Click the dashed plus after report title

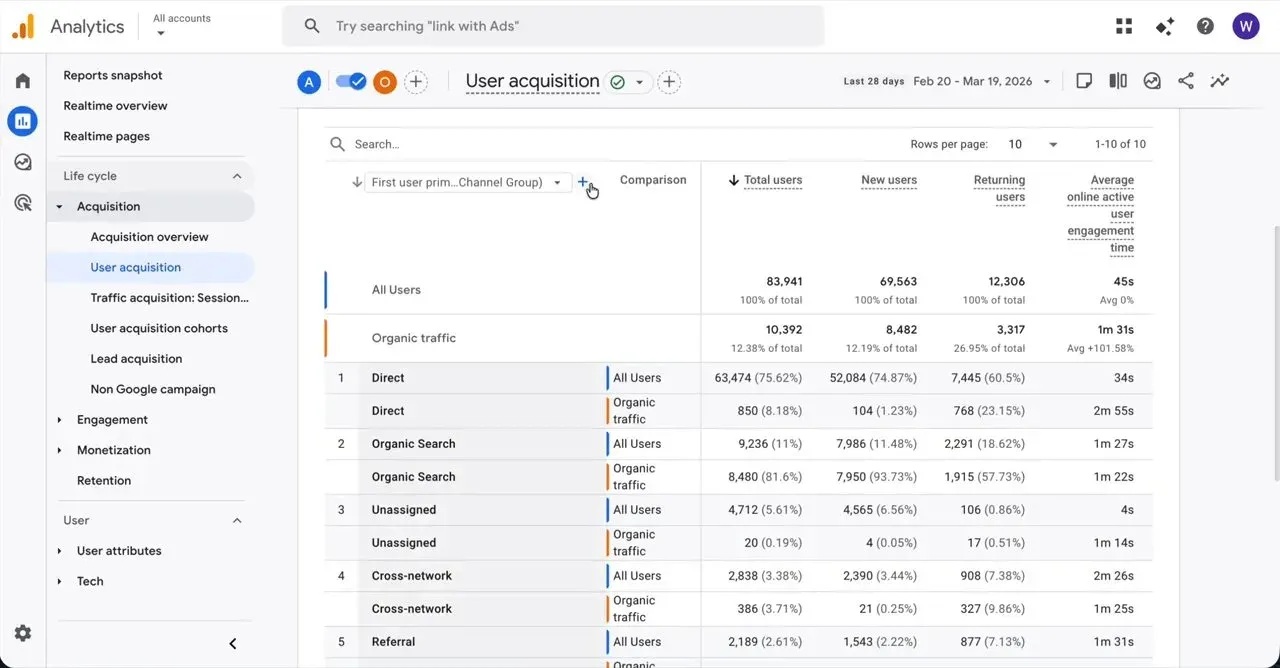[670, 82]
